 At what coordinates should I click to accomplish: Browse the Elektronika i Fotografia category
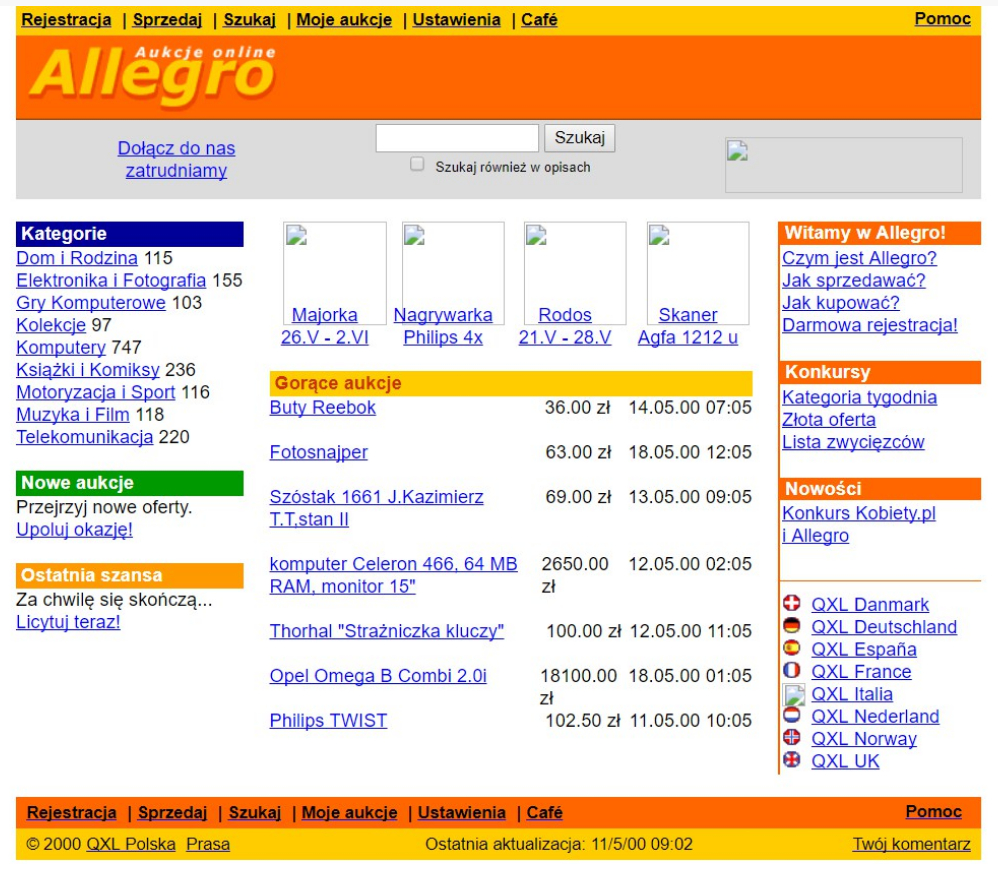coord(111,280)
